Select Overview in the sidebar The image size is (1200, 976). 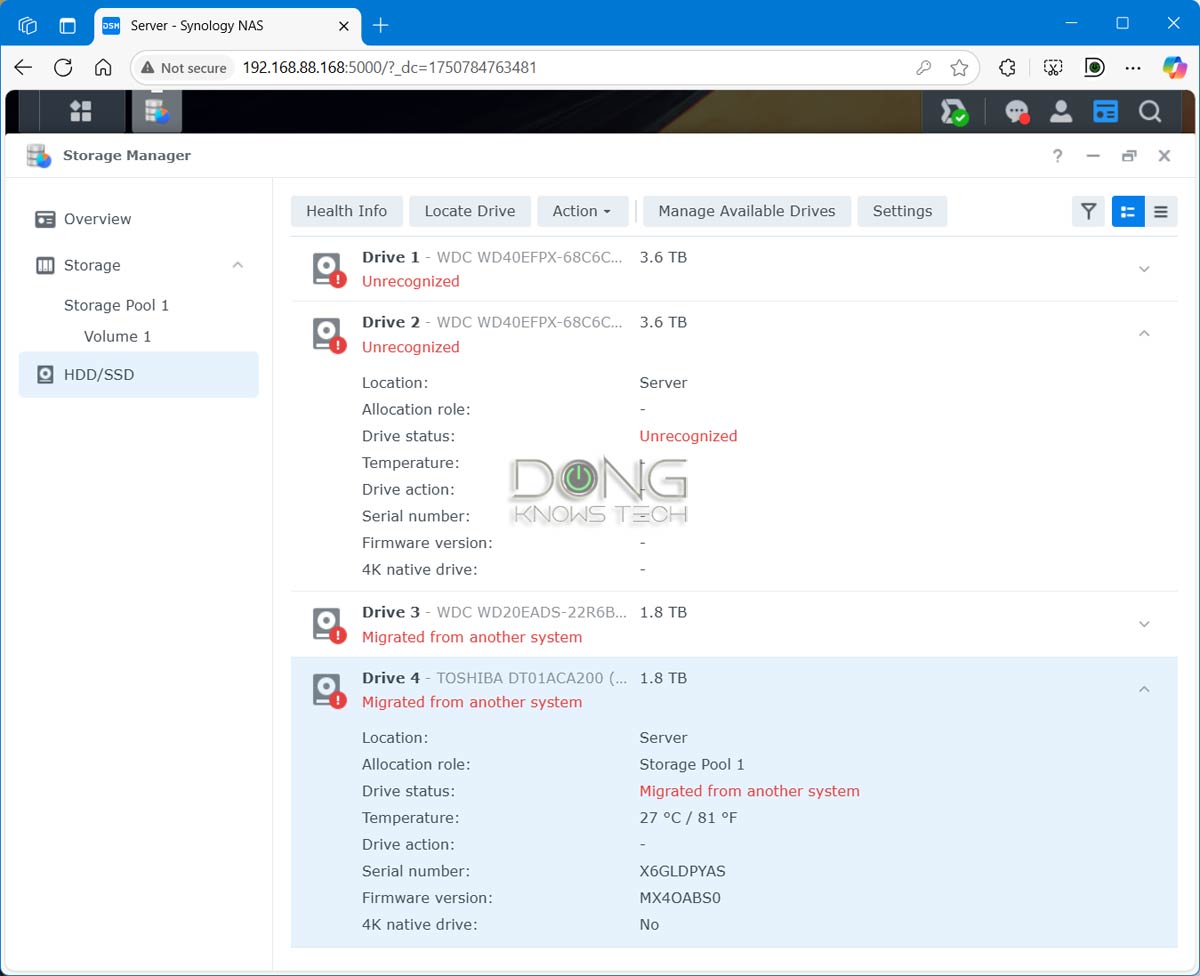pos(97,219)
